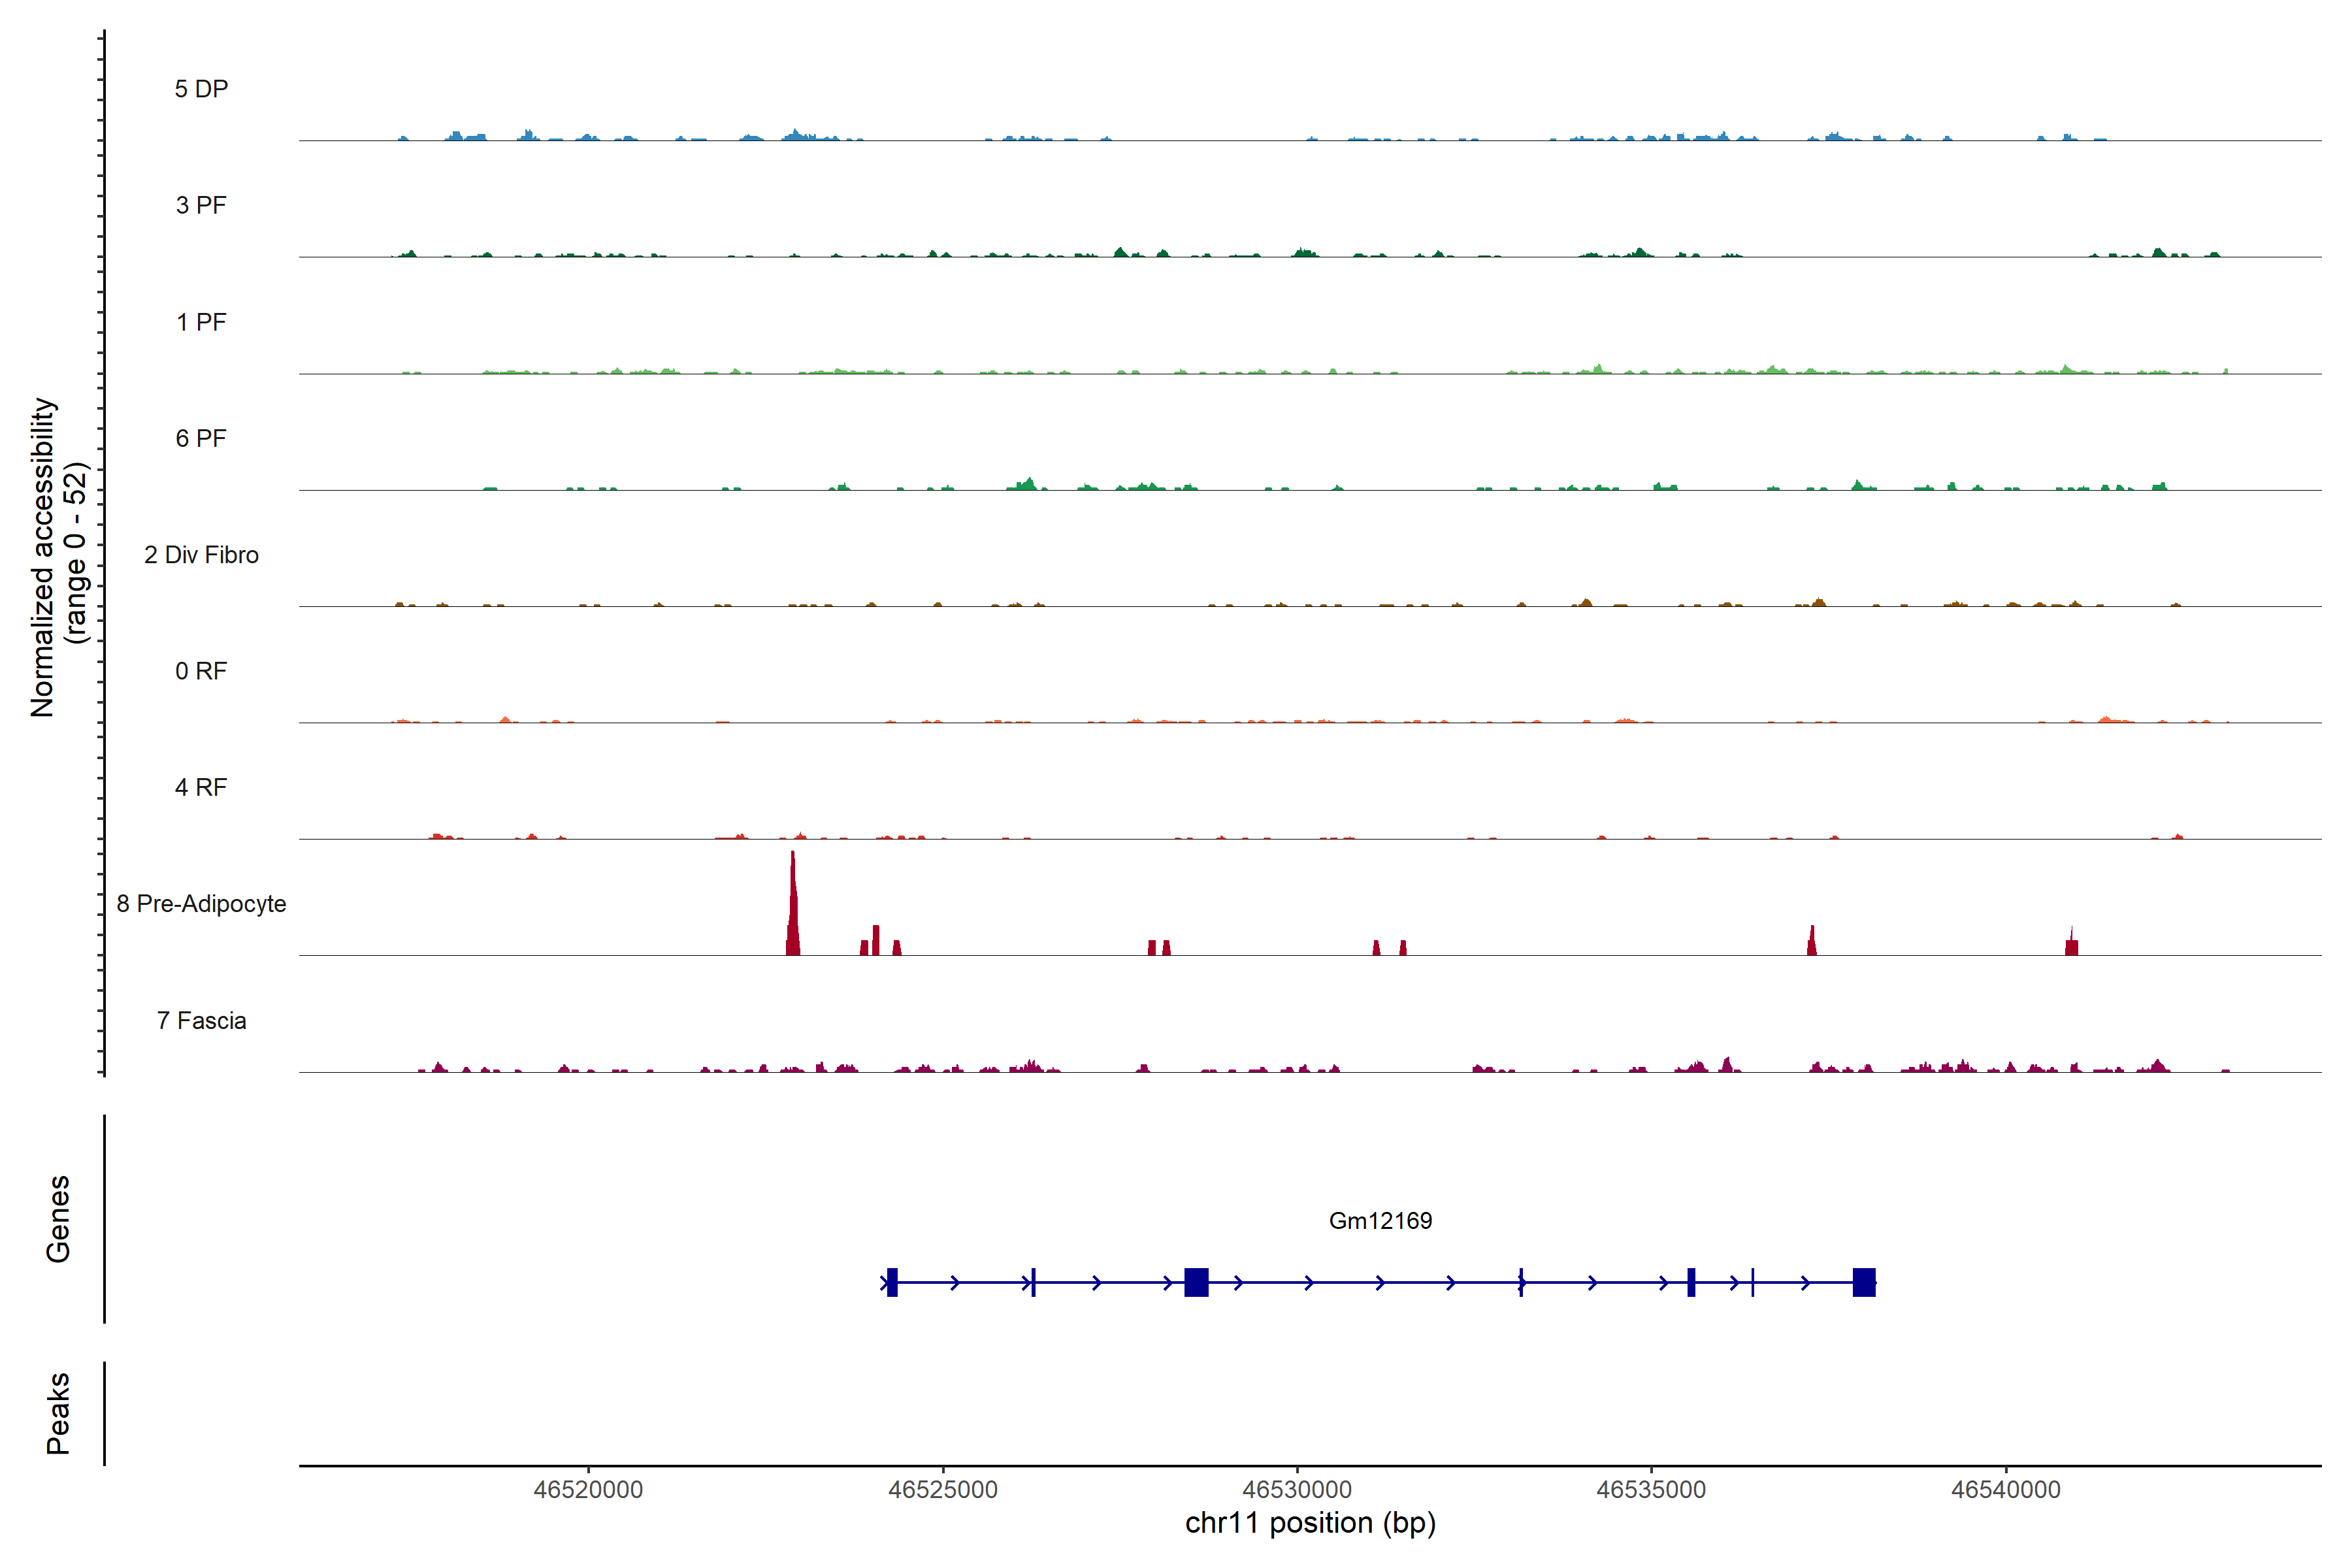This screenshot has height=1568, width=2352.
Task: Select the 3 PF track label
Action: [201, 205]
